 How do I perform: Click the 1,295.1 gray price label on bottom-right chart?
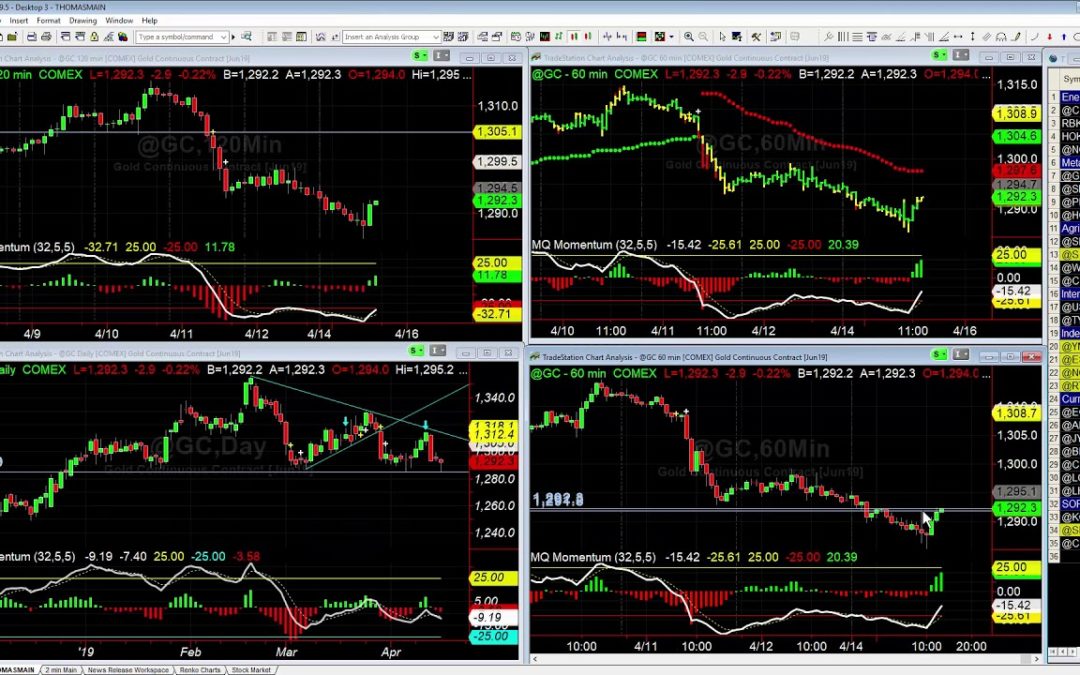[1016, 492]
